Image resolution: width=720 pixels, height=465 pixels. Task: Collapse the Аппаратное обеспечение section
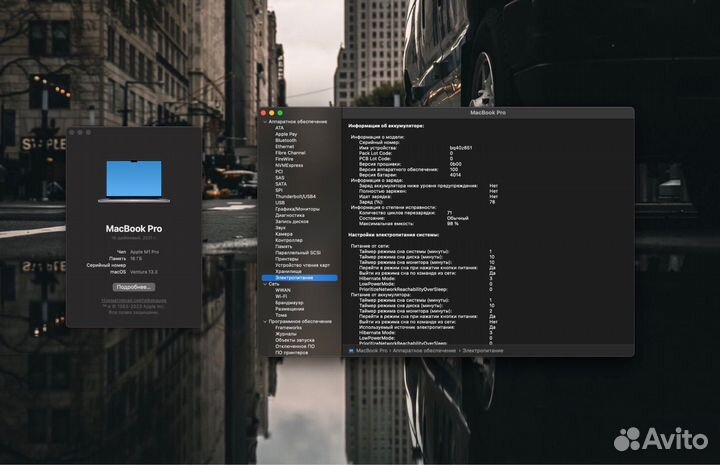pos(266,122)
